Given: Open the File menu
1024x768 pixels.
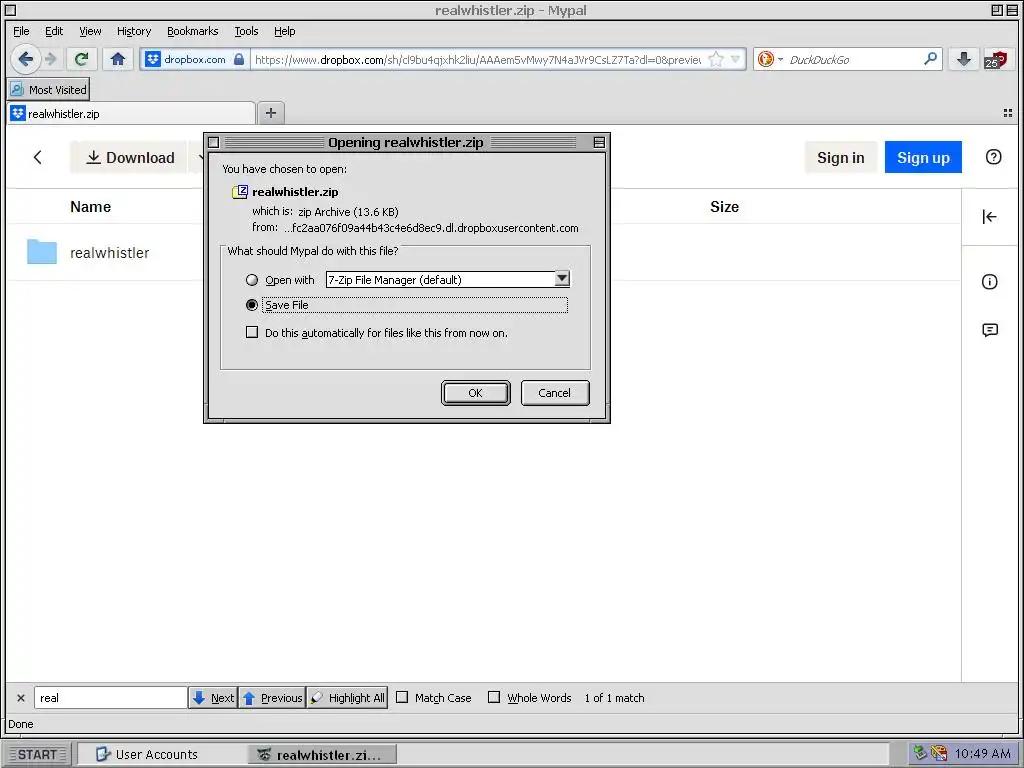Looking at the screenshot, I should [21, 31].
